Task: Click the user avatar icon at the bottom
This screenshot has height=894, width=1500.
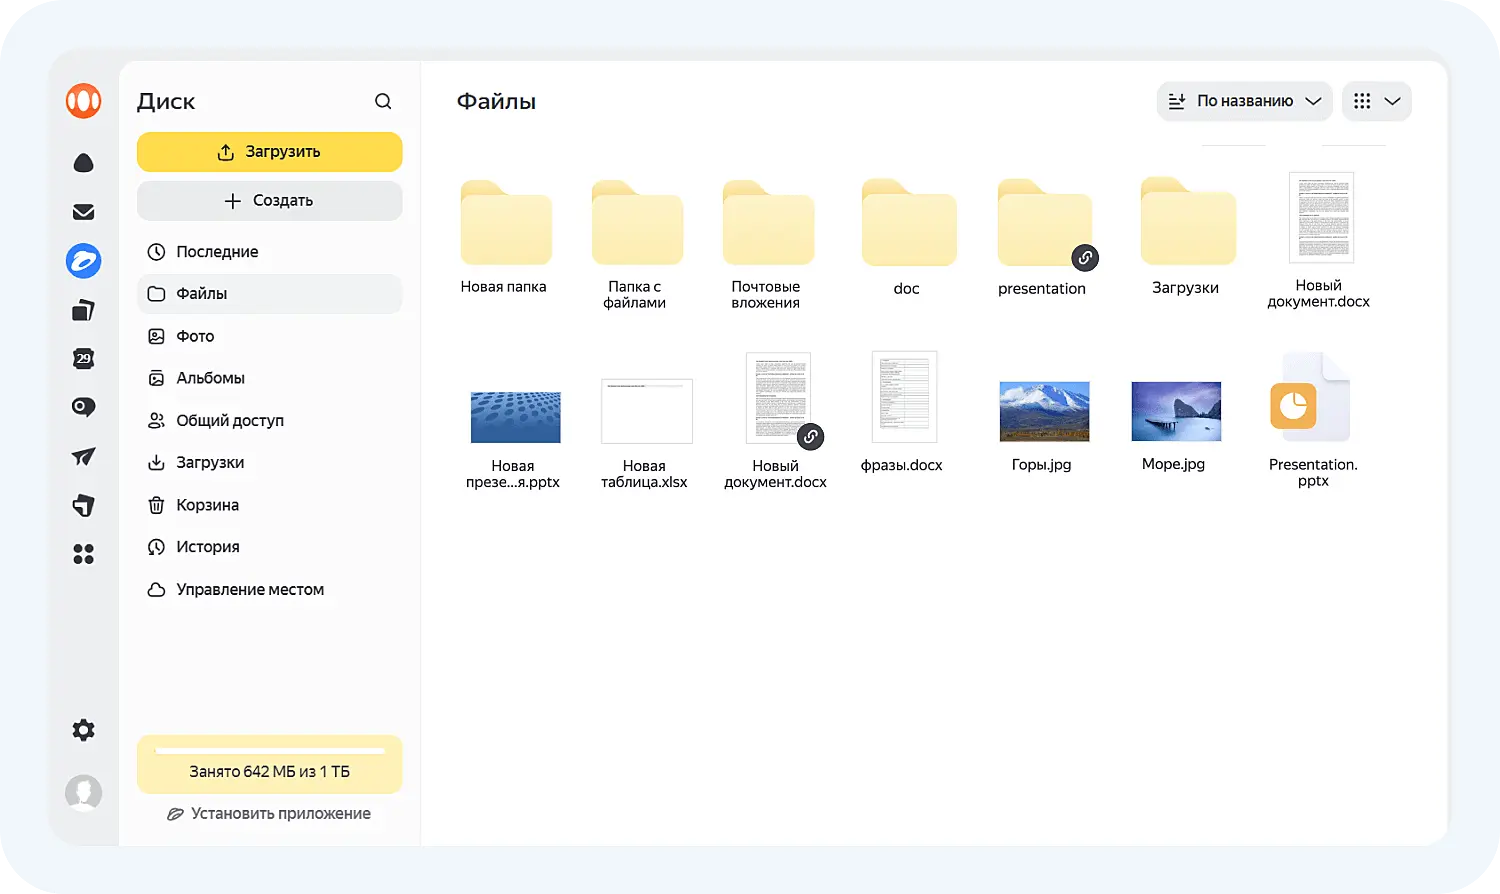Action: point(84,793)
